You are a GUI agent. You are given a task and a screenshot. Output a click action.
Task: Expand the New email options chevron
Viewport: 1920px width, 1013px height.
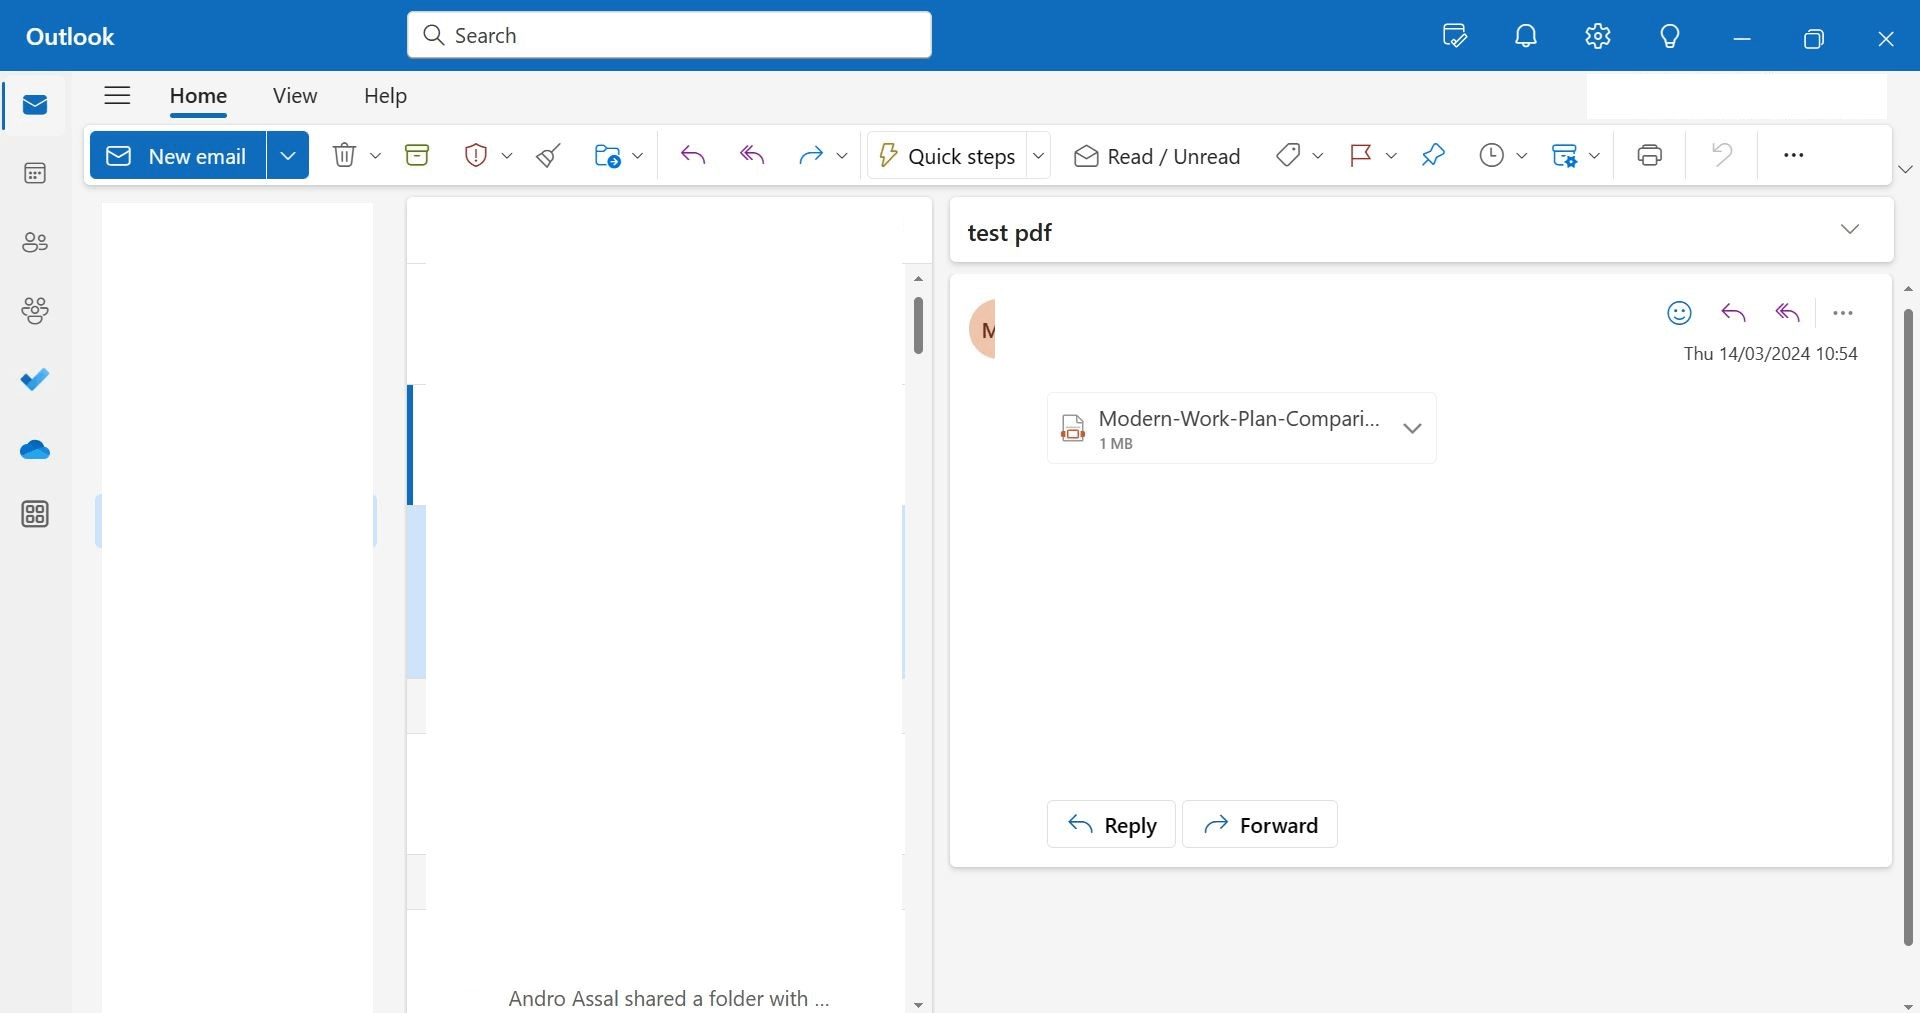click(288, 155)
